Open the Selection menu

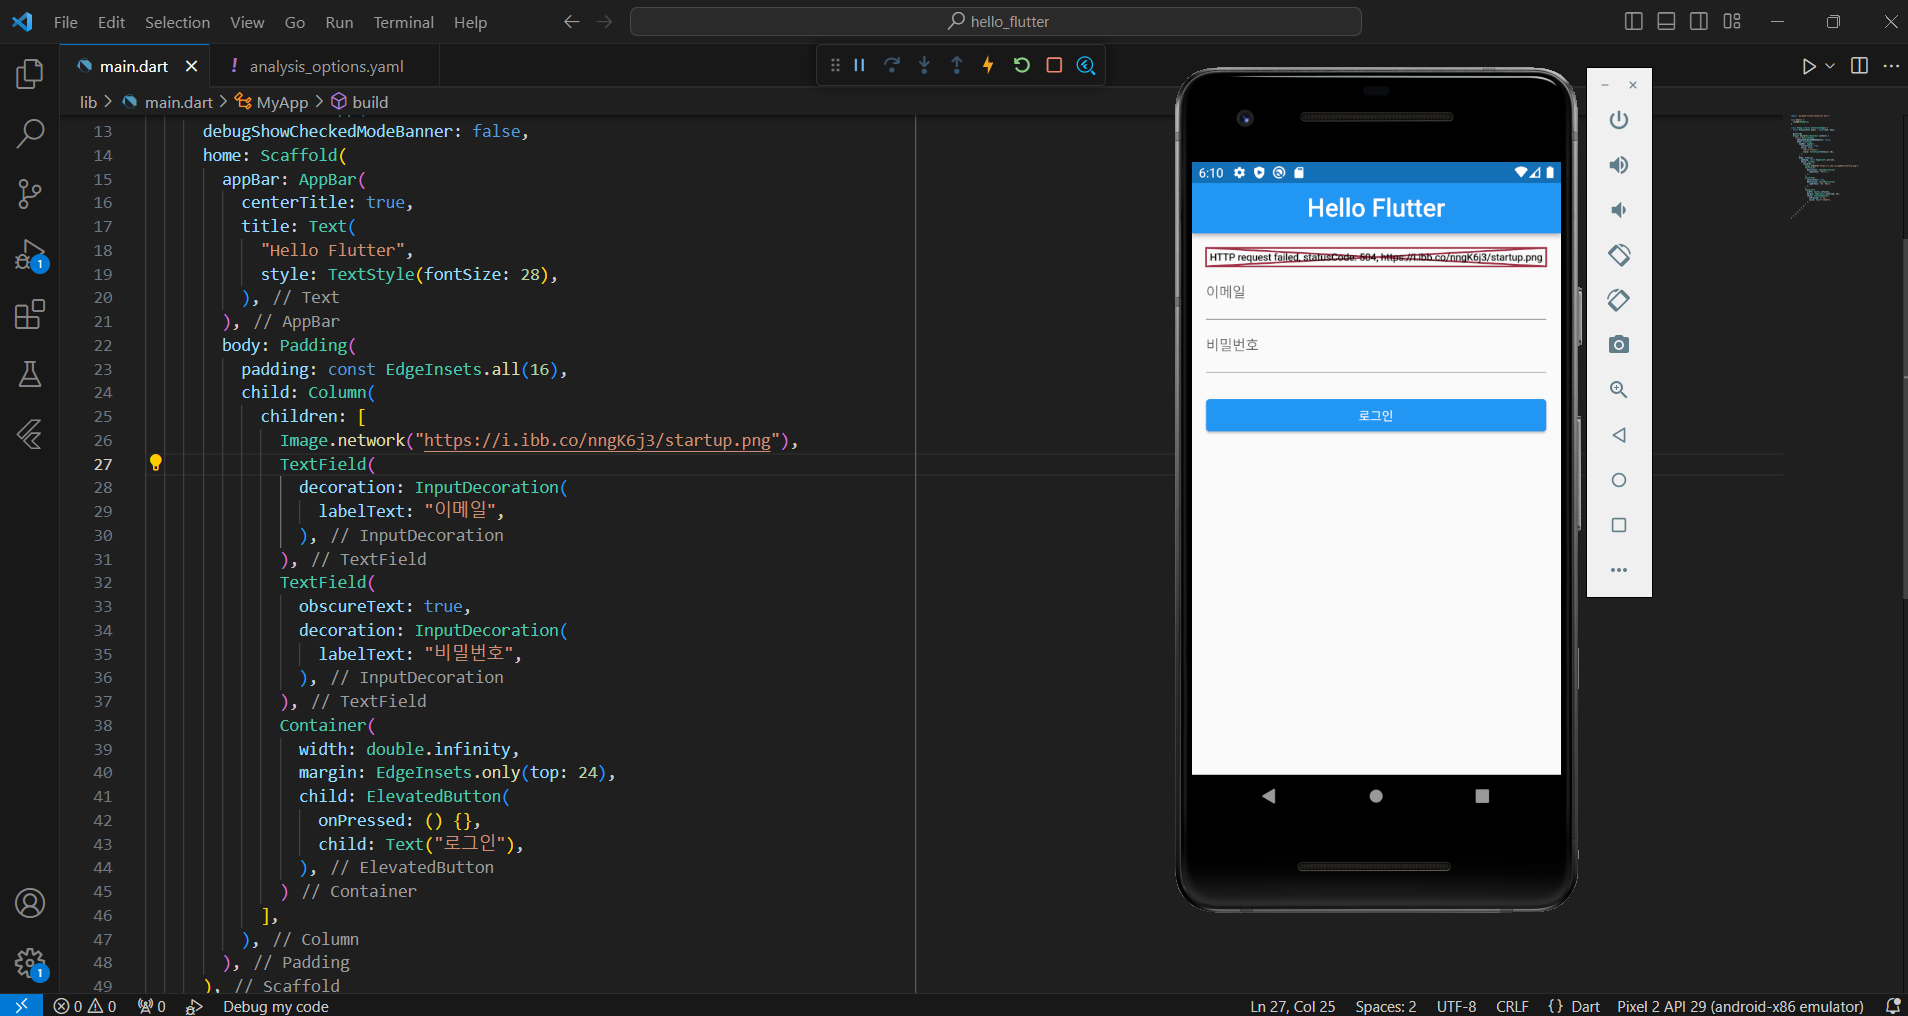(x=177, y=22)
